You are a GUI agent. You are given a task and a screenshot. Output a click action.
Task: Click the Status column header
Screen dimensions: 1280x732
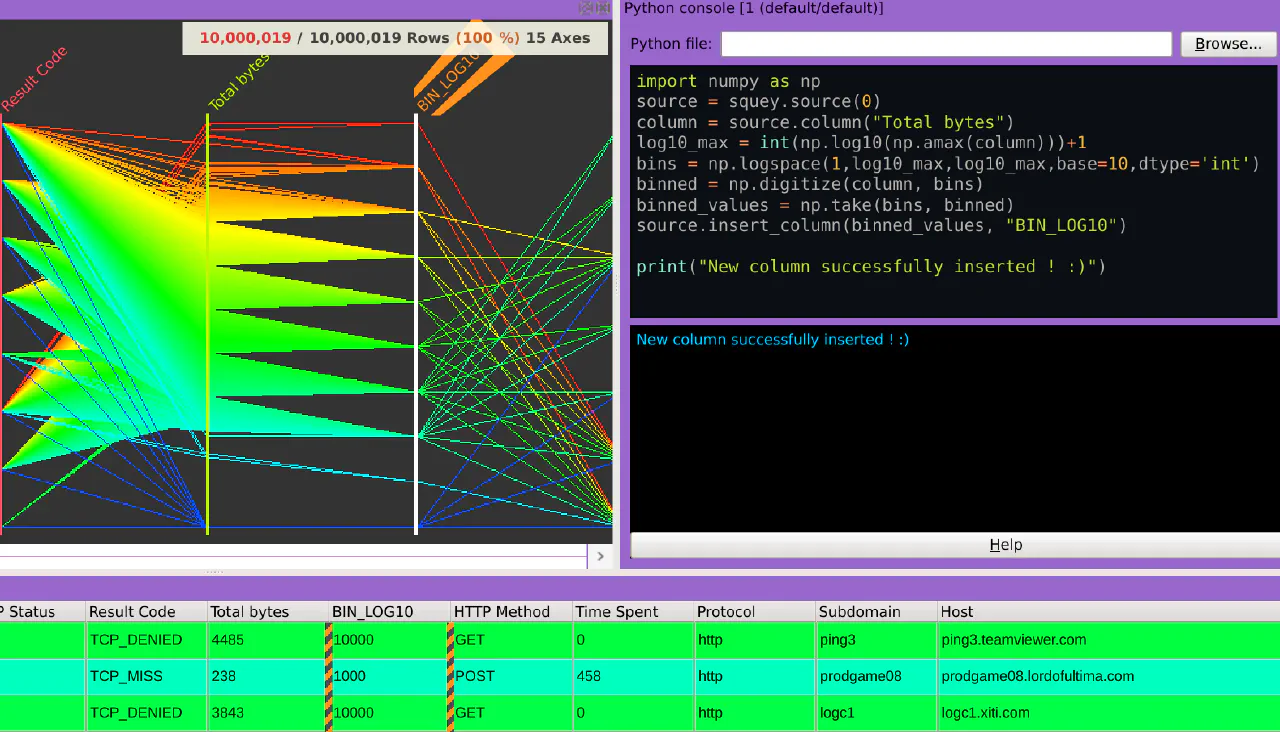[42, 612]
